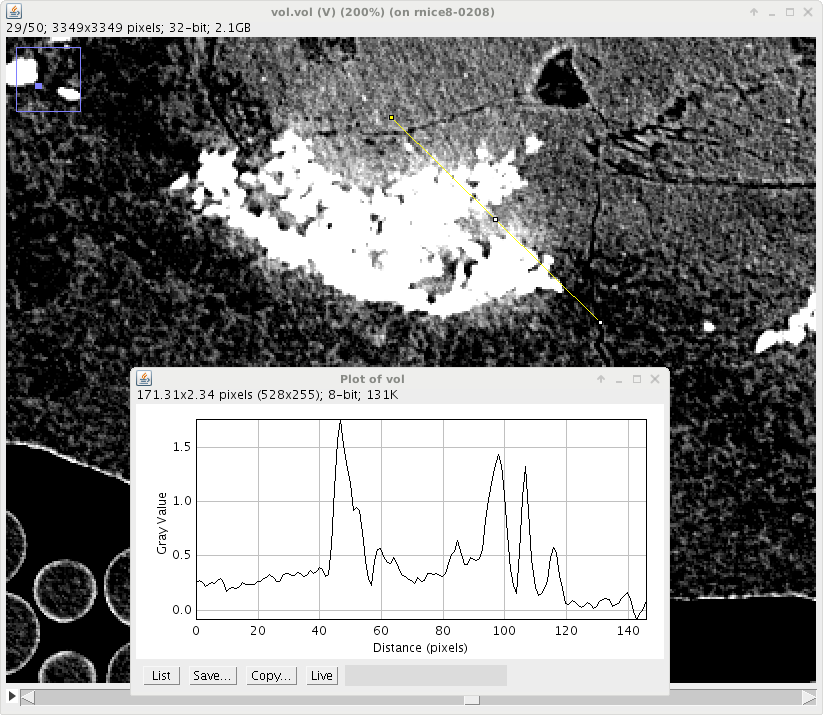Click the Java icon in Plot of vol window
This screenshot has height=715, width=823.
click(144, 378)
